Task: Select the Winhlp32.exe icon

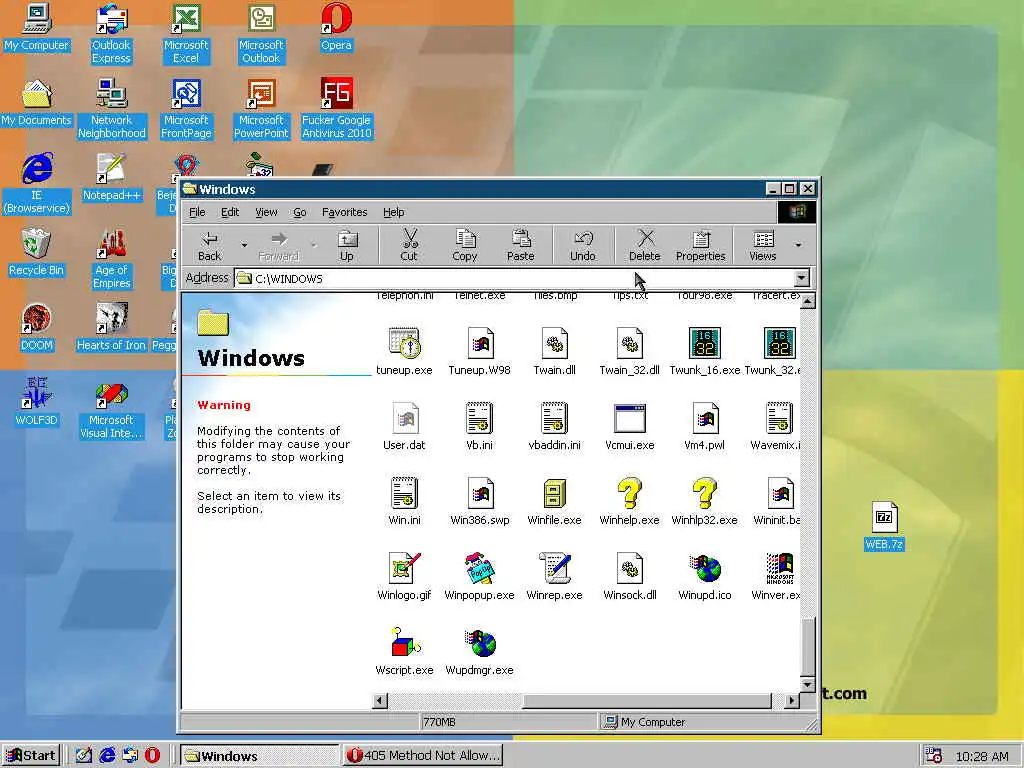Action: [705, 502]
